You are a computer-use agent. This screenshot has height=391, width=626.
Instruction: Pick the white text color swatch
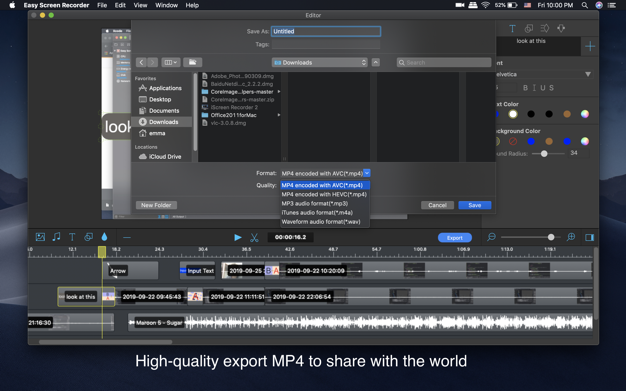tap(513, 114)
